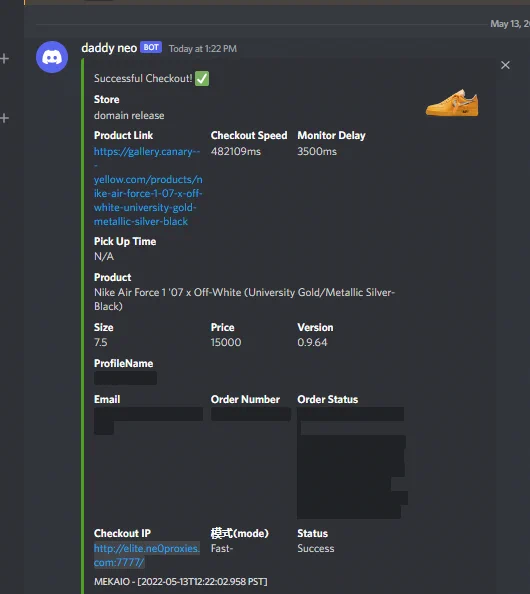Click the 'Order Number' field label

pyautogui.click(x=245, y=399)
